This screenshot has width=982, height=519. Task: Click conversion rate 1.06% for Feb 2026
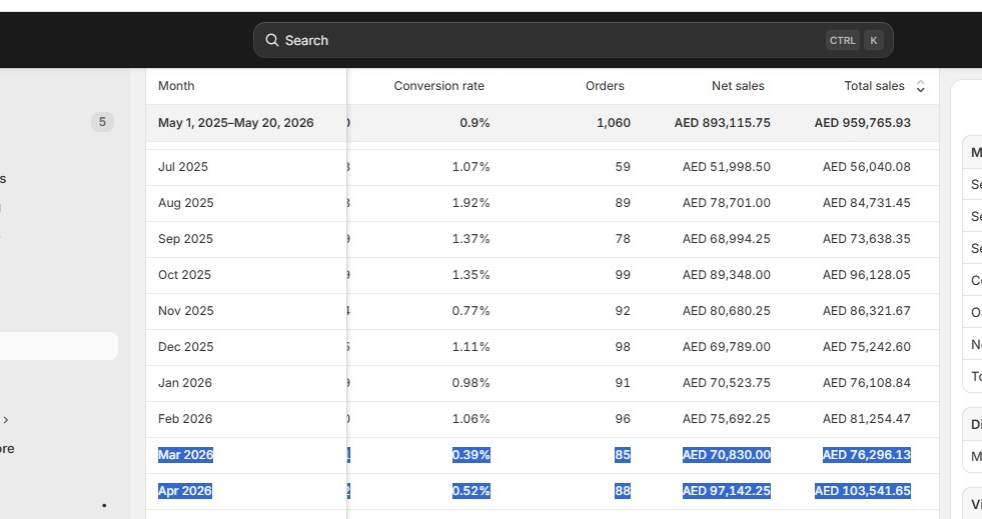coord(471,419)
